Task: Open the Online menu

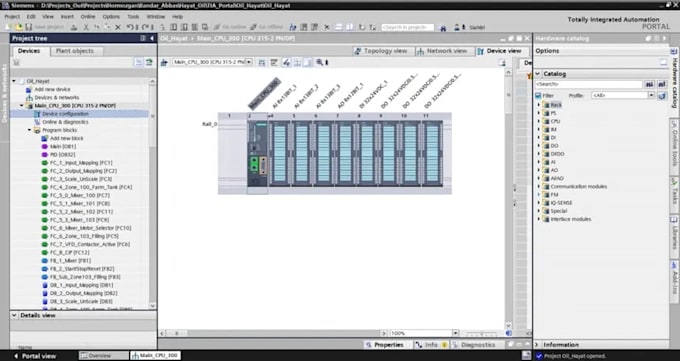Action: [88, 16]
